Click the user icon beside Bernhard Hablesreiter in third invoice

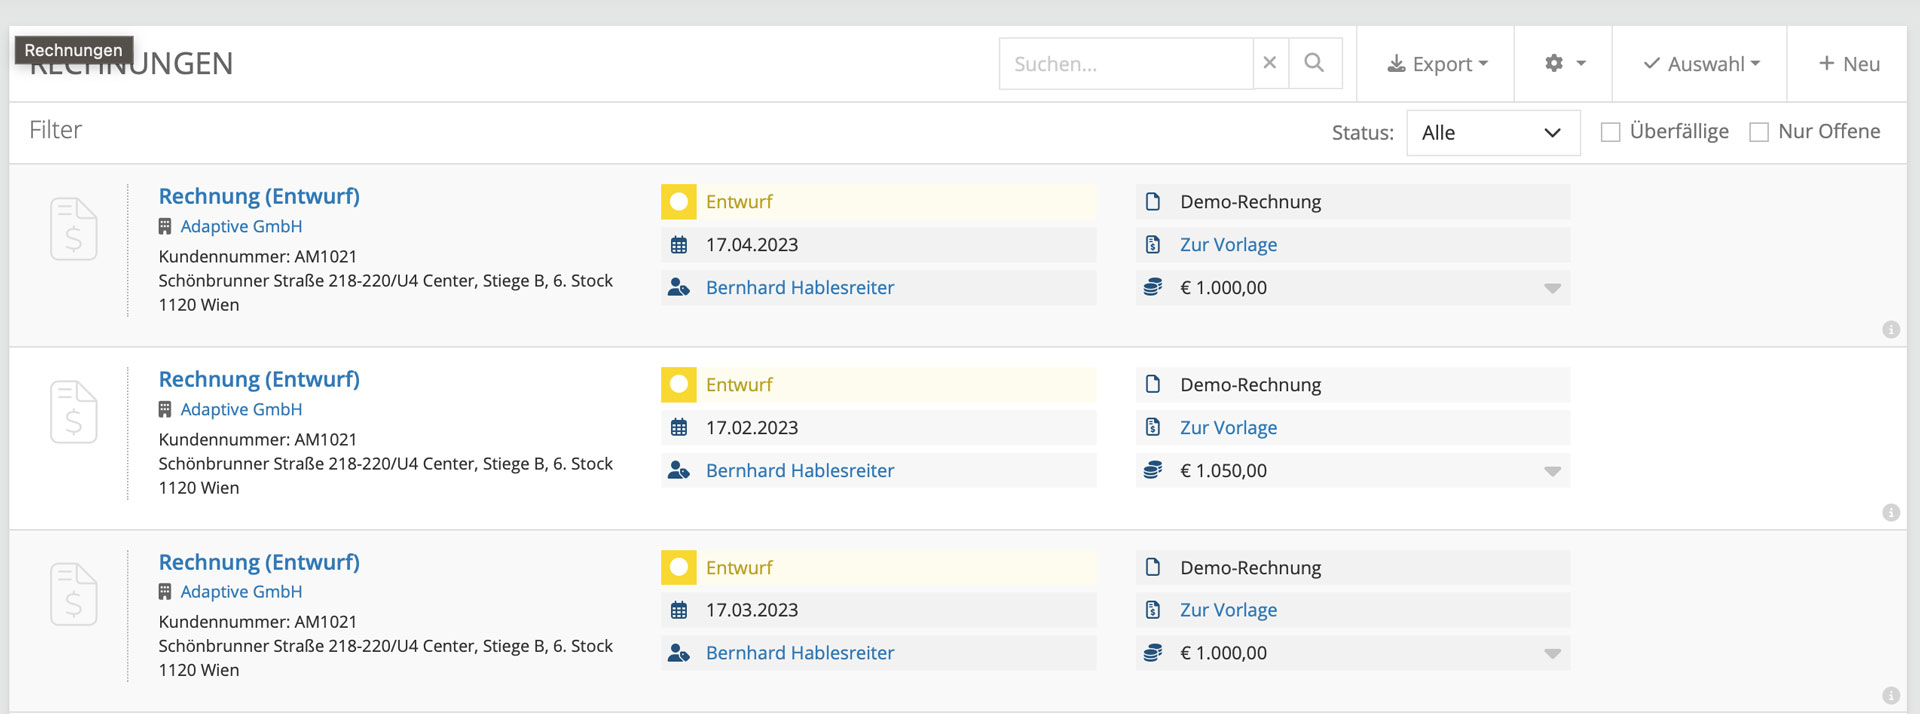[679, 653]
